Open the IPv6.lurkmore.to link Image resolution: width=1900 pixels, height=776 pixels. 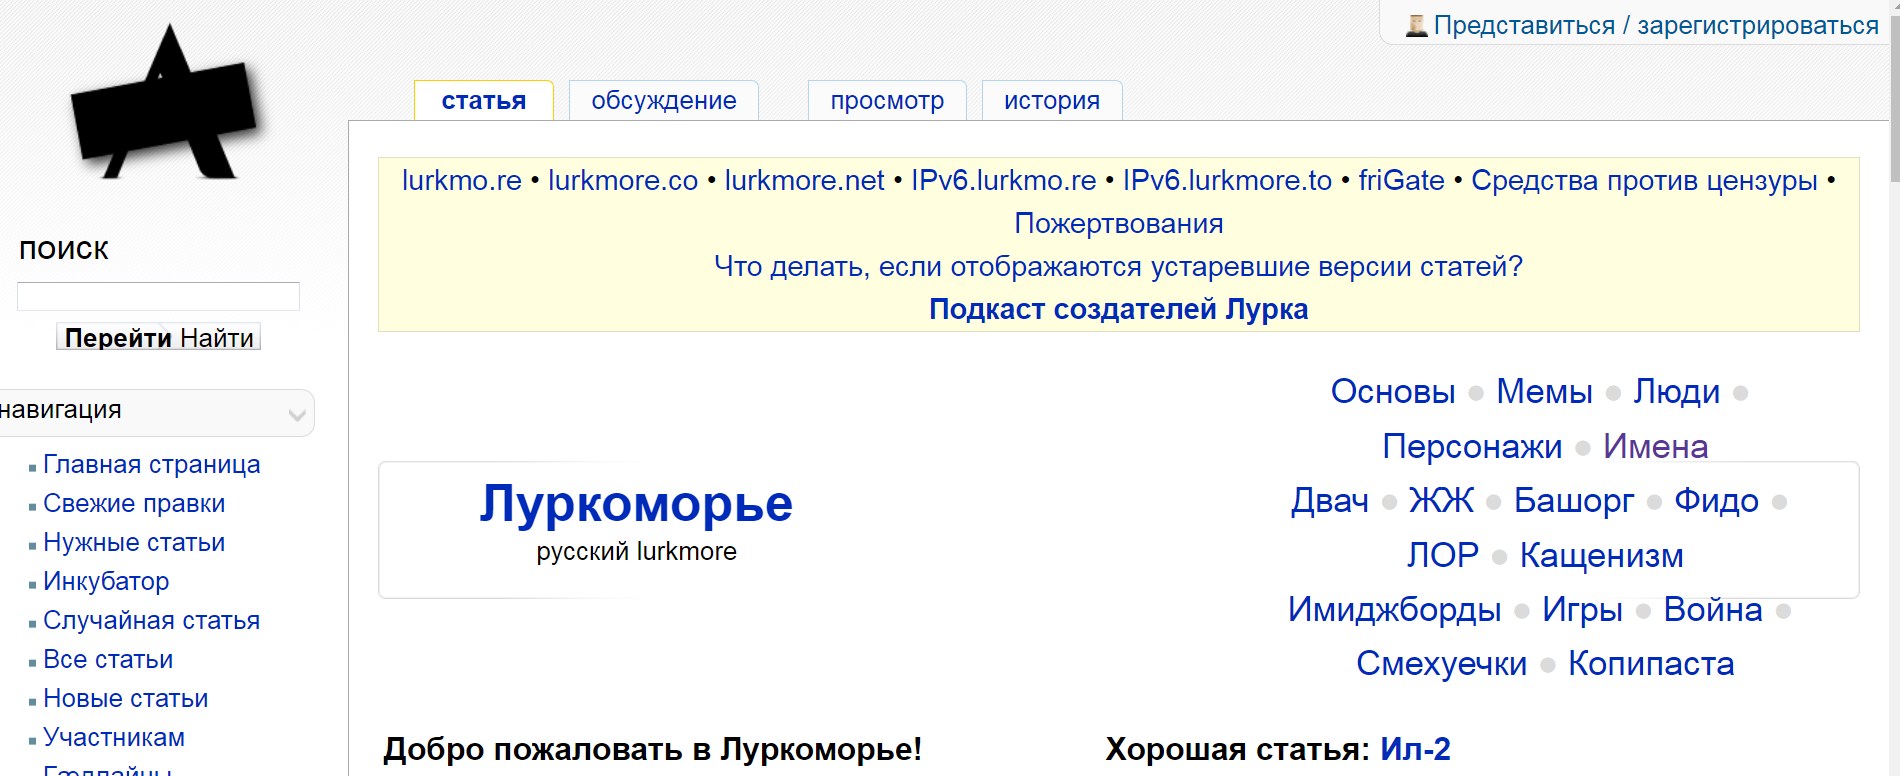pyautogui.click(x=1227, y=181)
